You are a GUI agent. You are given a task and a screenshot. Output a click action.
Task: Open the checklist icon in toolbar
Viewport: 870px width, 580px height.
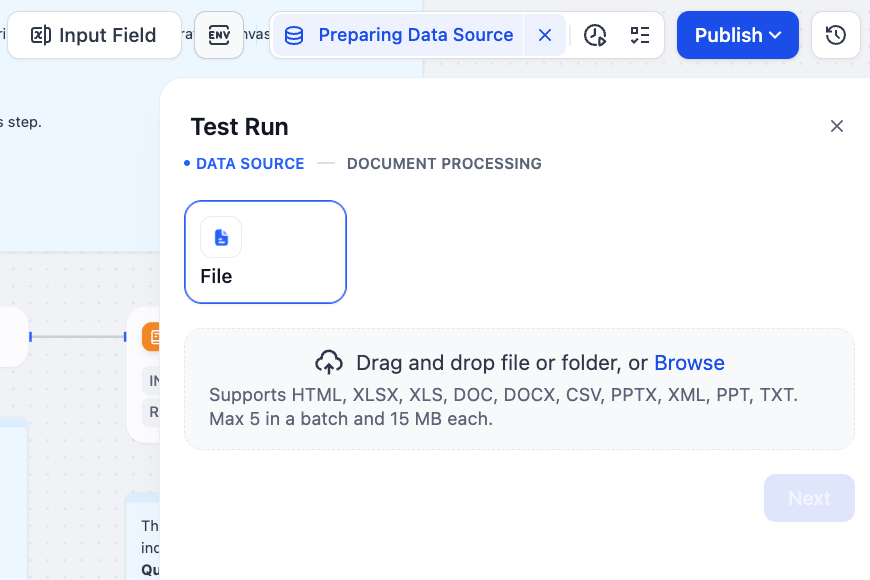pyautogui.click(x=640, y=35)
